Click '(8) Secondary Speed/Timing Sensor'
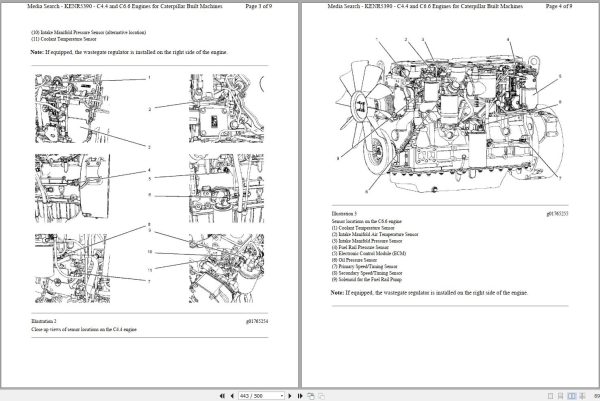 click(367, 273)
